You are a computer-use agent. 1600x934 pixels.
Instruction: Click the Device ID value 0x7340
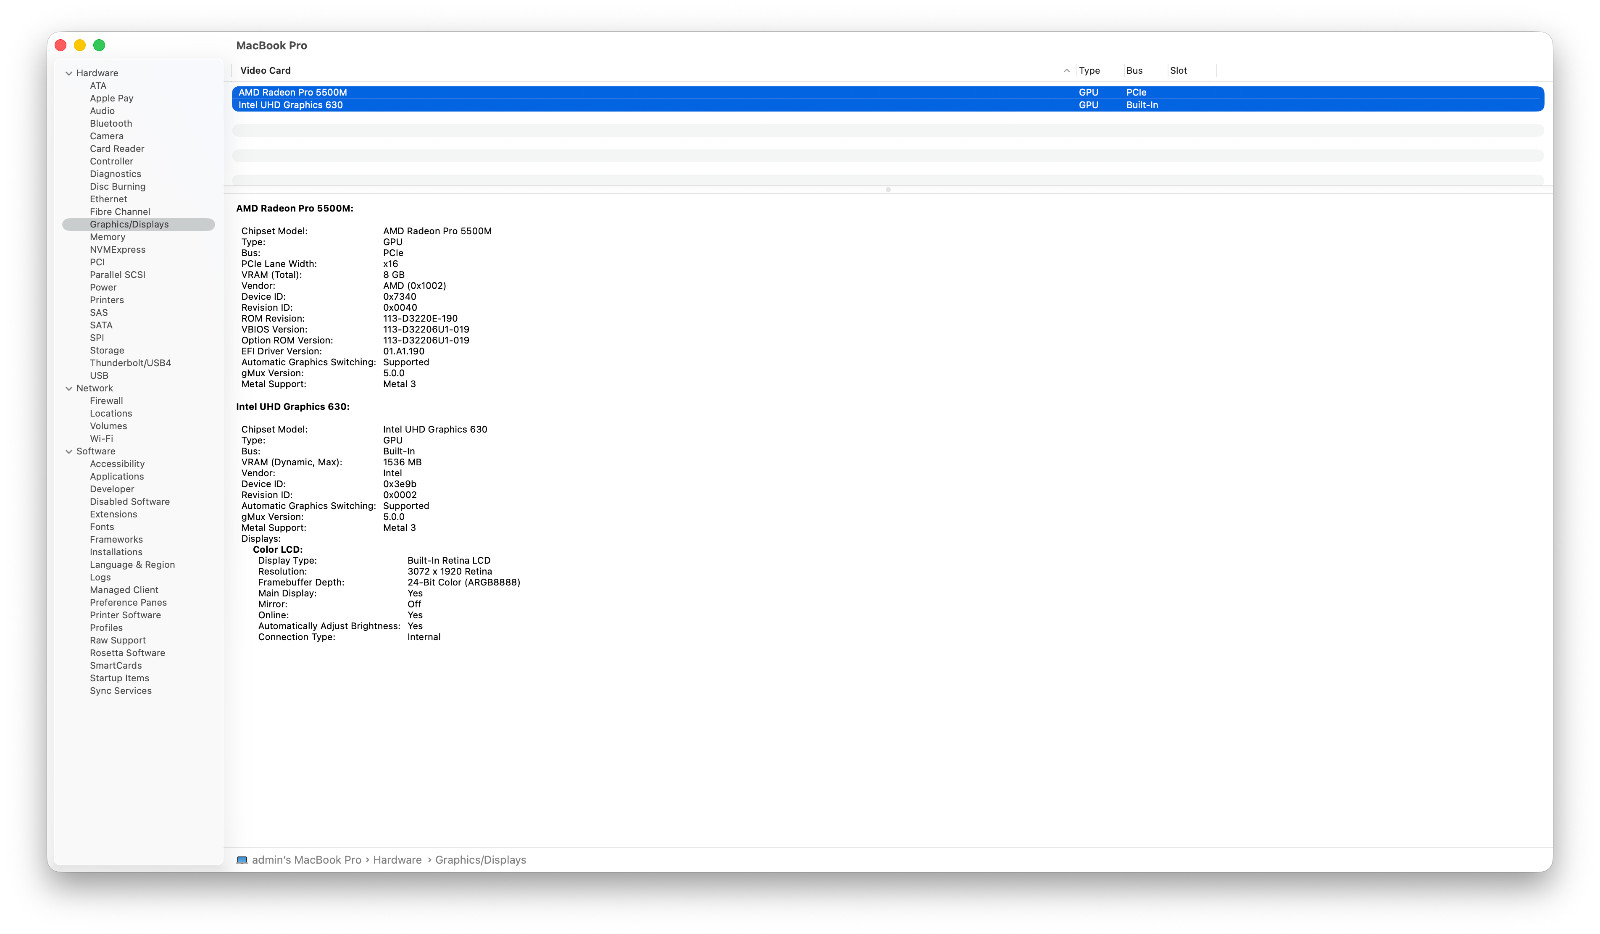400,297
